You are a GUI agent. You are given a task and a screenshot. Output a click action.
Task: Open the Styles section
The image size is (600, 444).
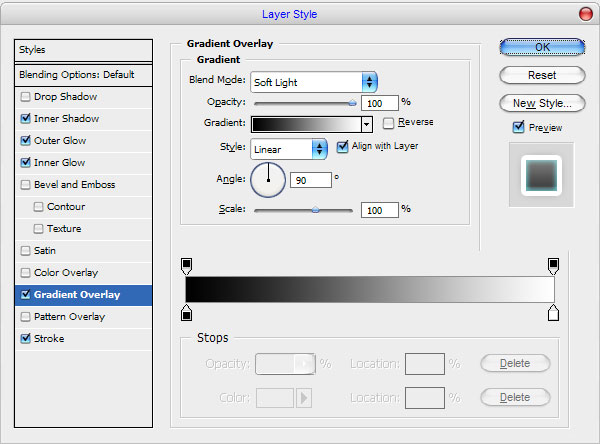pos(83,50)
